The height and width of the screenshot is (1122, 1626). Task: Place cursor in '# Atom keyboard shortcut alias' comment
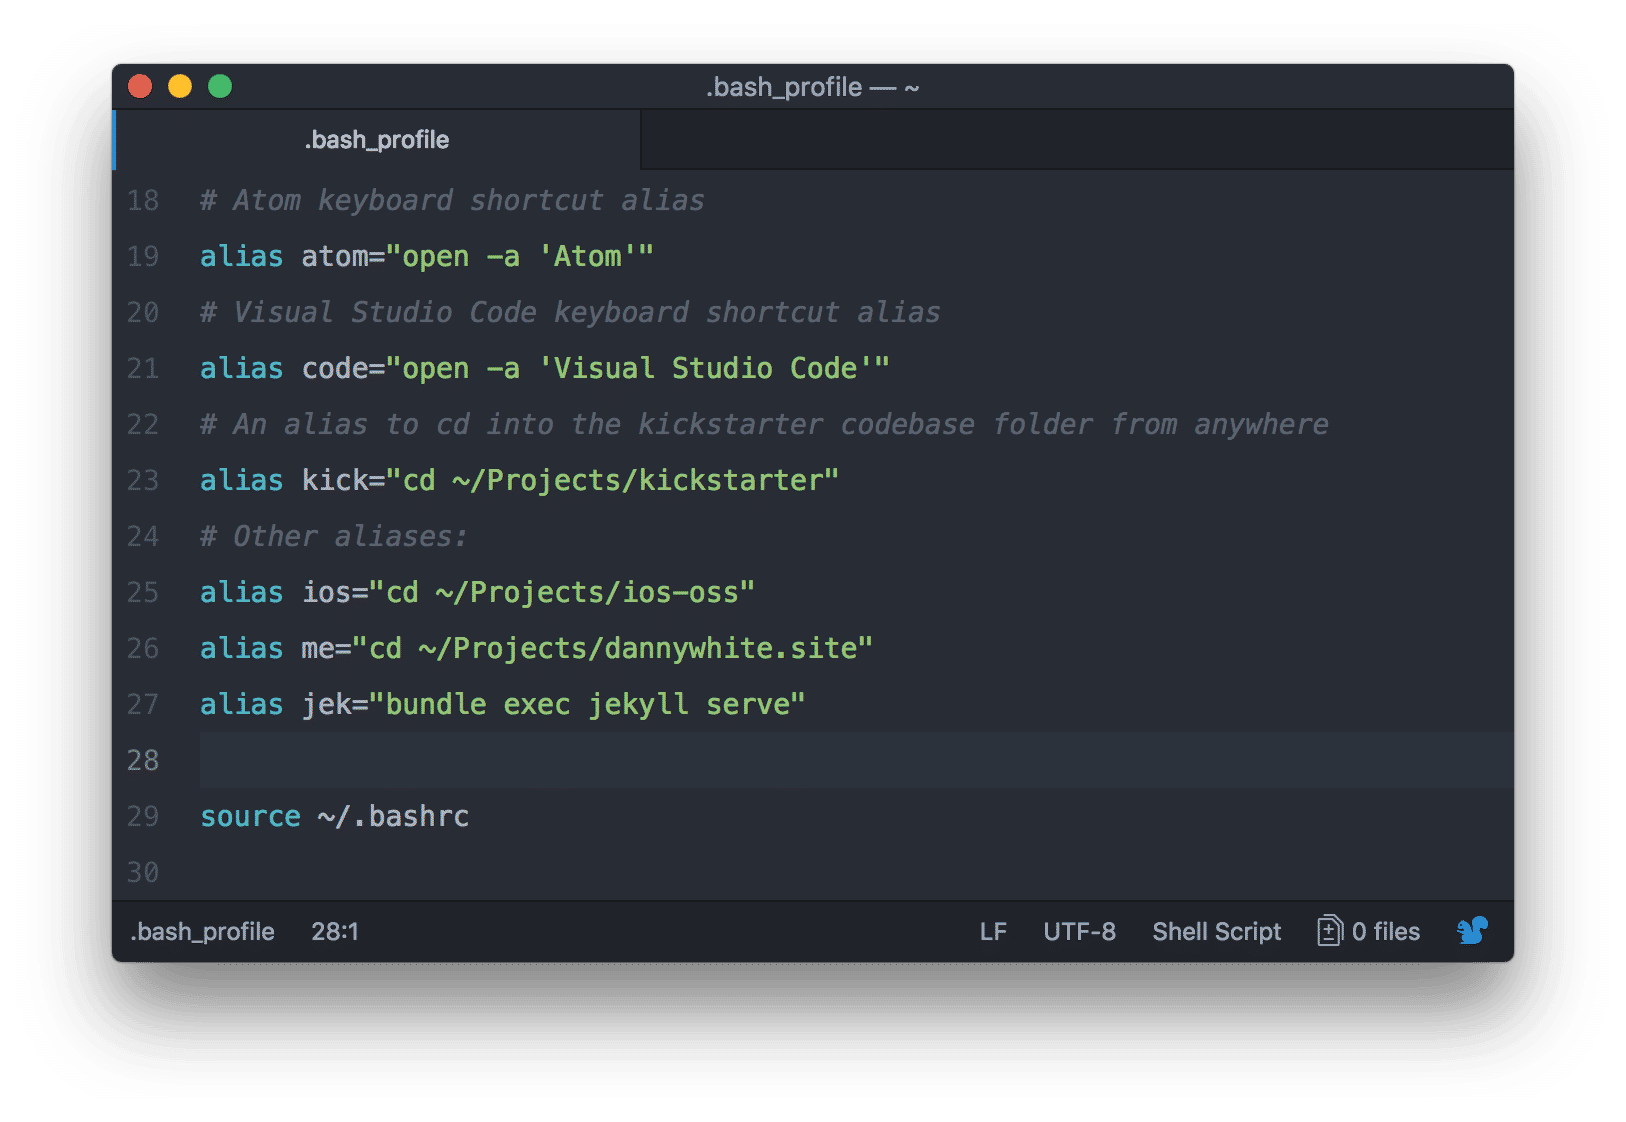(x=452, y=201)
